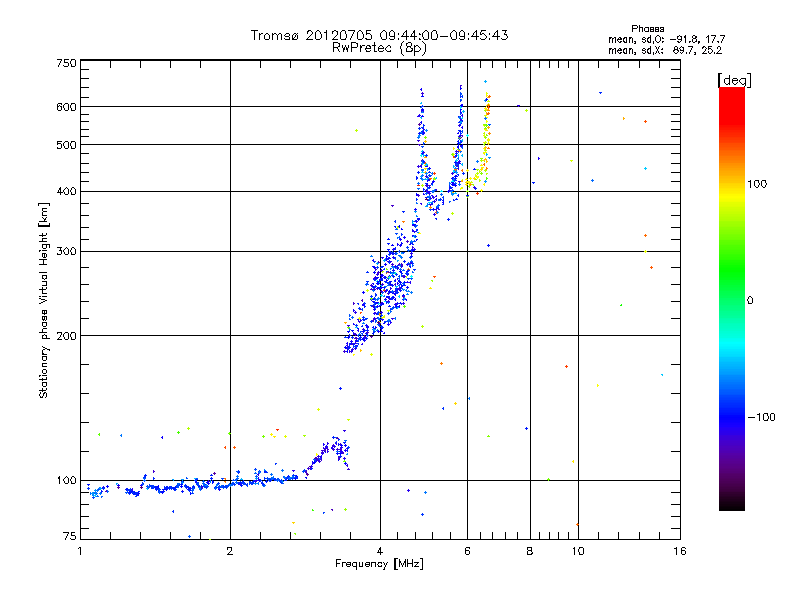Click the y-axis tick label '400'
This screenshot has height=600, width=800.
(x=66, y=192)
